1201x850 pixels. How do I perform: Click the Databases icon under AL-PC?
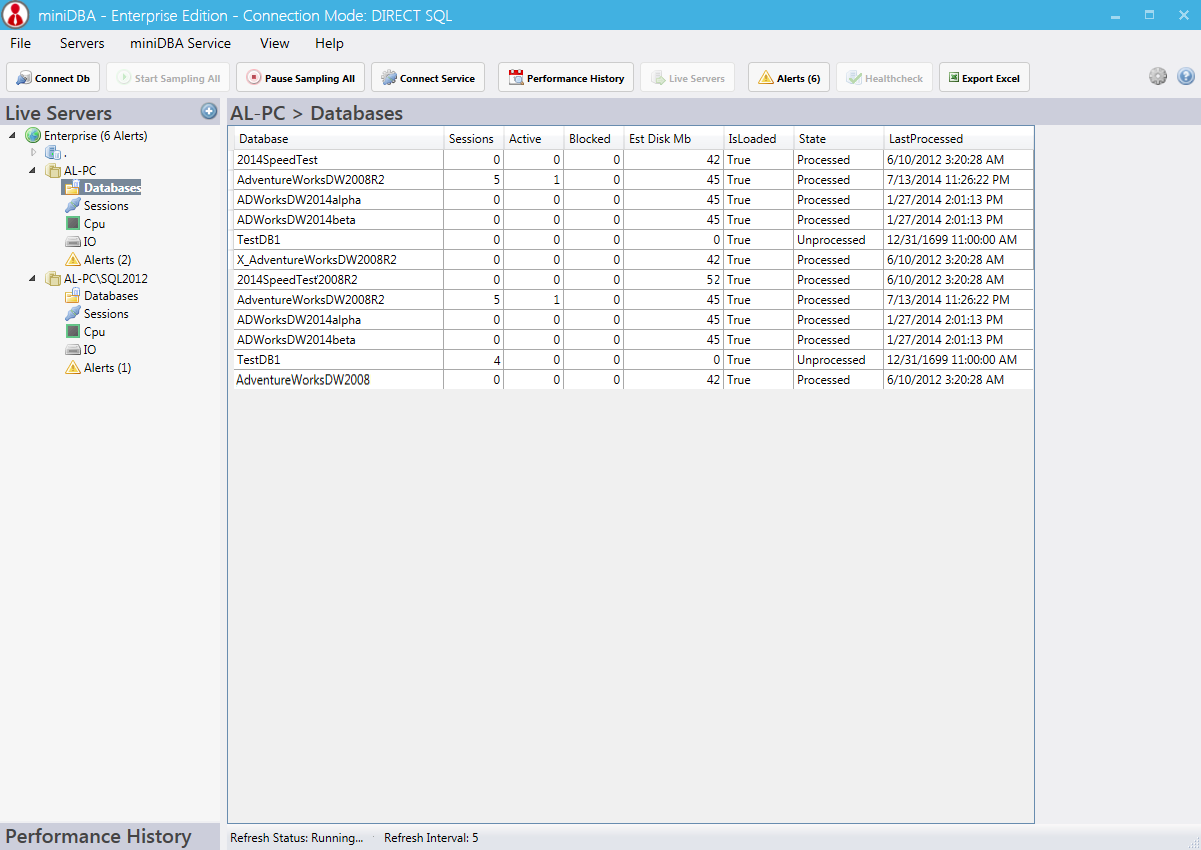(72, 188)
